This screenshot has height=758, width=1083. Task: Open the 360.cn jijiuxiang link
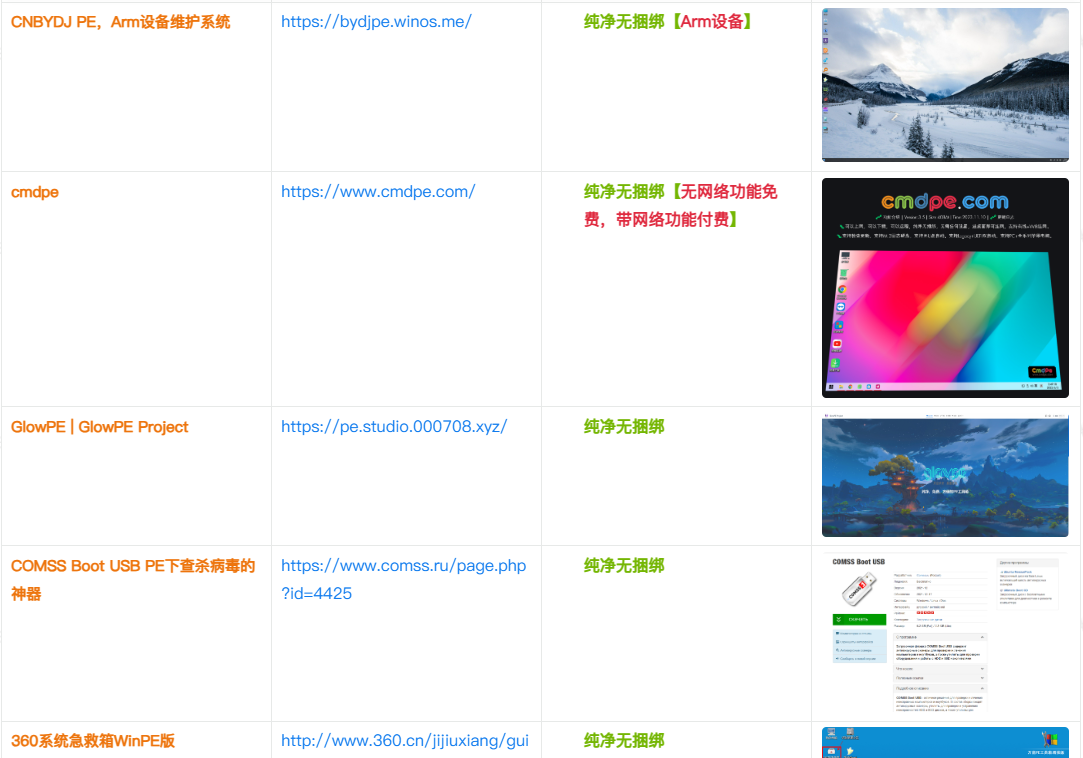click(405, 741)
